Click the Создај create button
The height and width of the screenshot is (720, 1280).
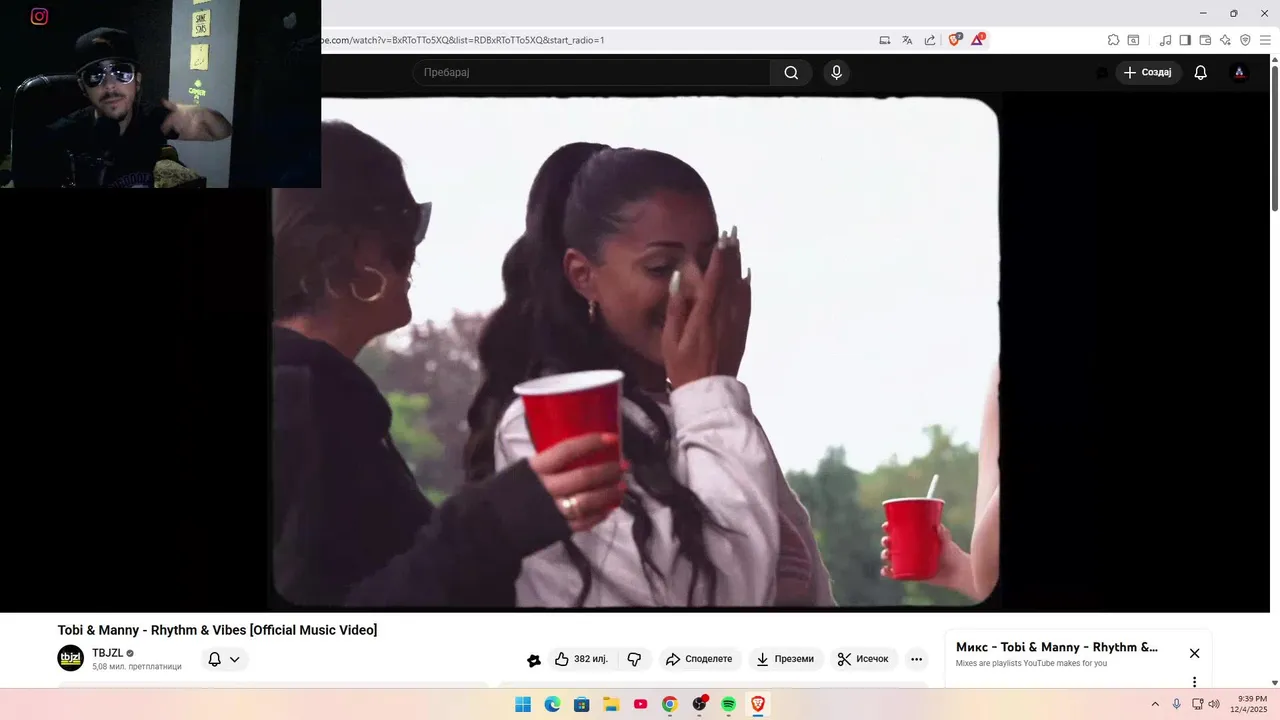(x=1148, y=72)
